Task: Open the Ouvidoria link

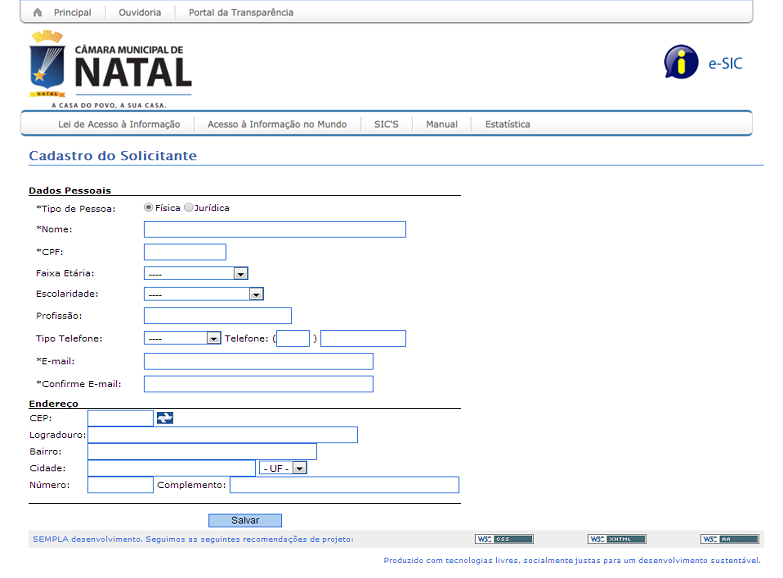Action: pyautogui.click(x=139, y=13)
